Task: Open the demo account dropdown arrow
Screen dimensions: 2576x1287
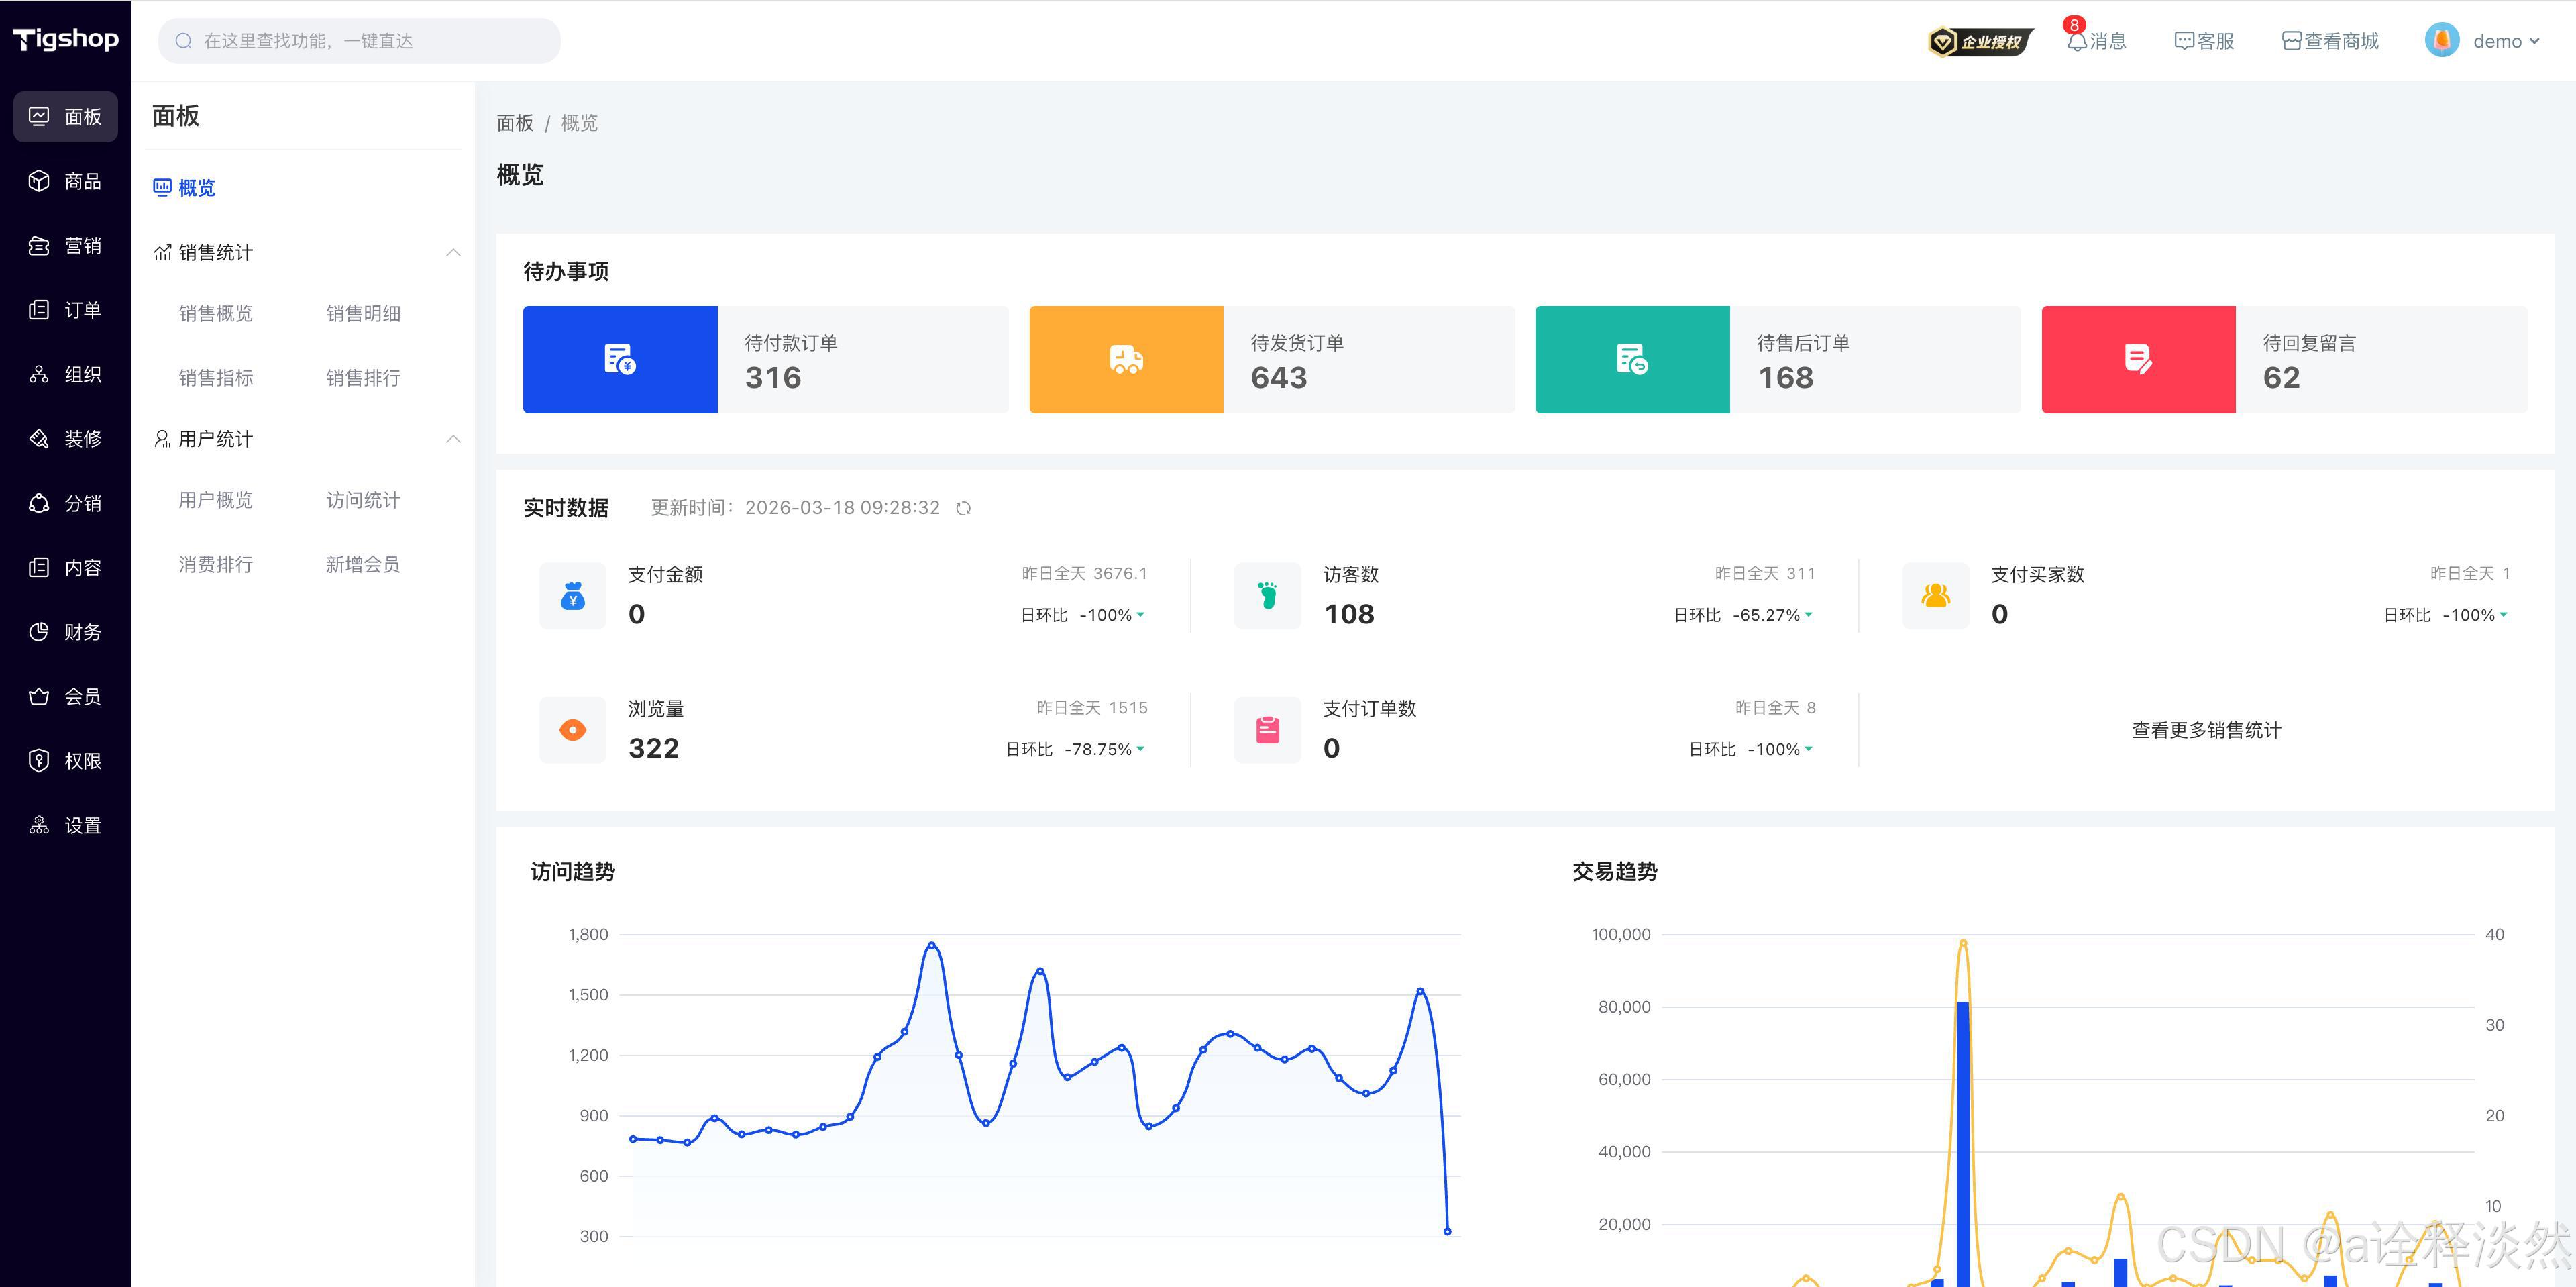Action: click(2534, 41)
